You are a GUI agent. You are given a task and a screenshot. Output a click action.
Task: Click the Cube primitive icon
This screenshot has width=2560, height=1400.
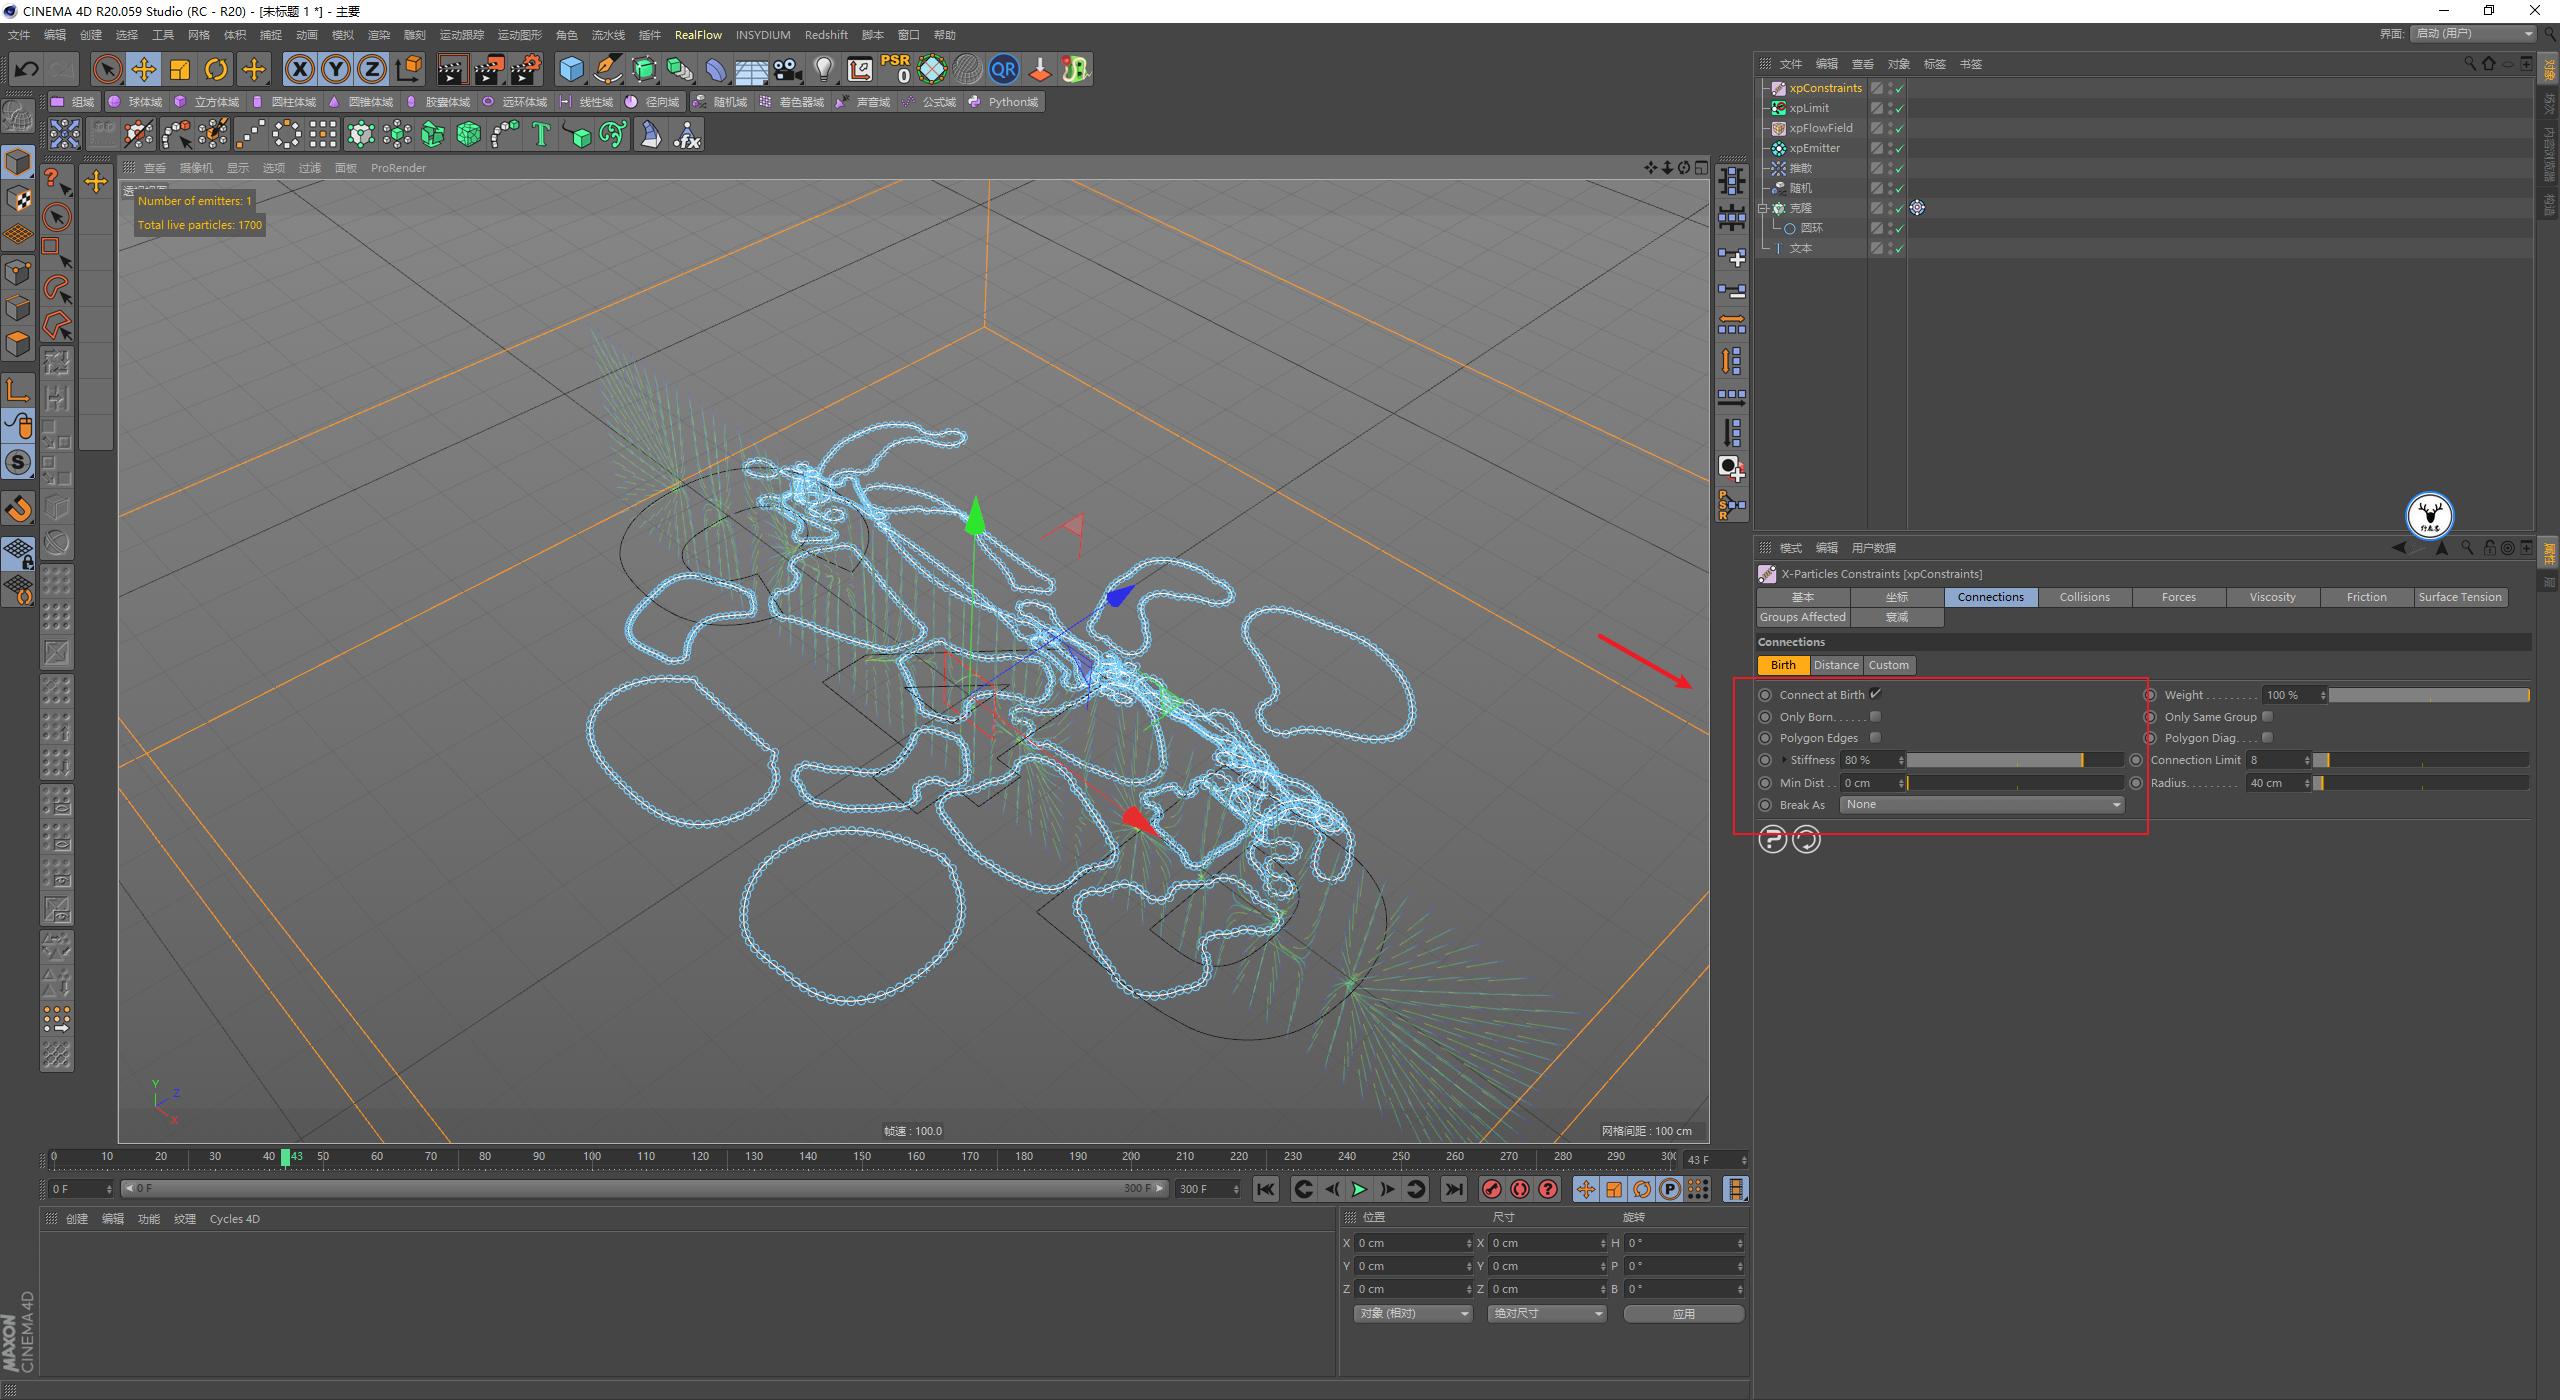pyautogui.click(x=572, y=68)
